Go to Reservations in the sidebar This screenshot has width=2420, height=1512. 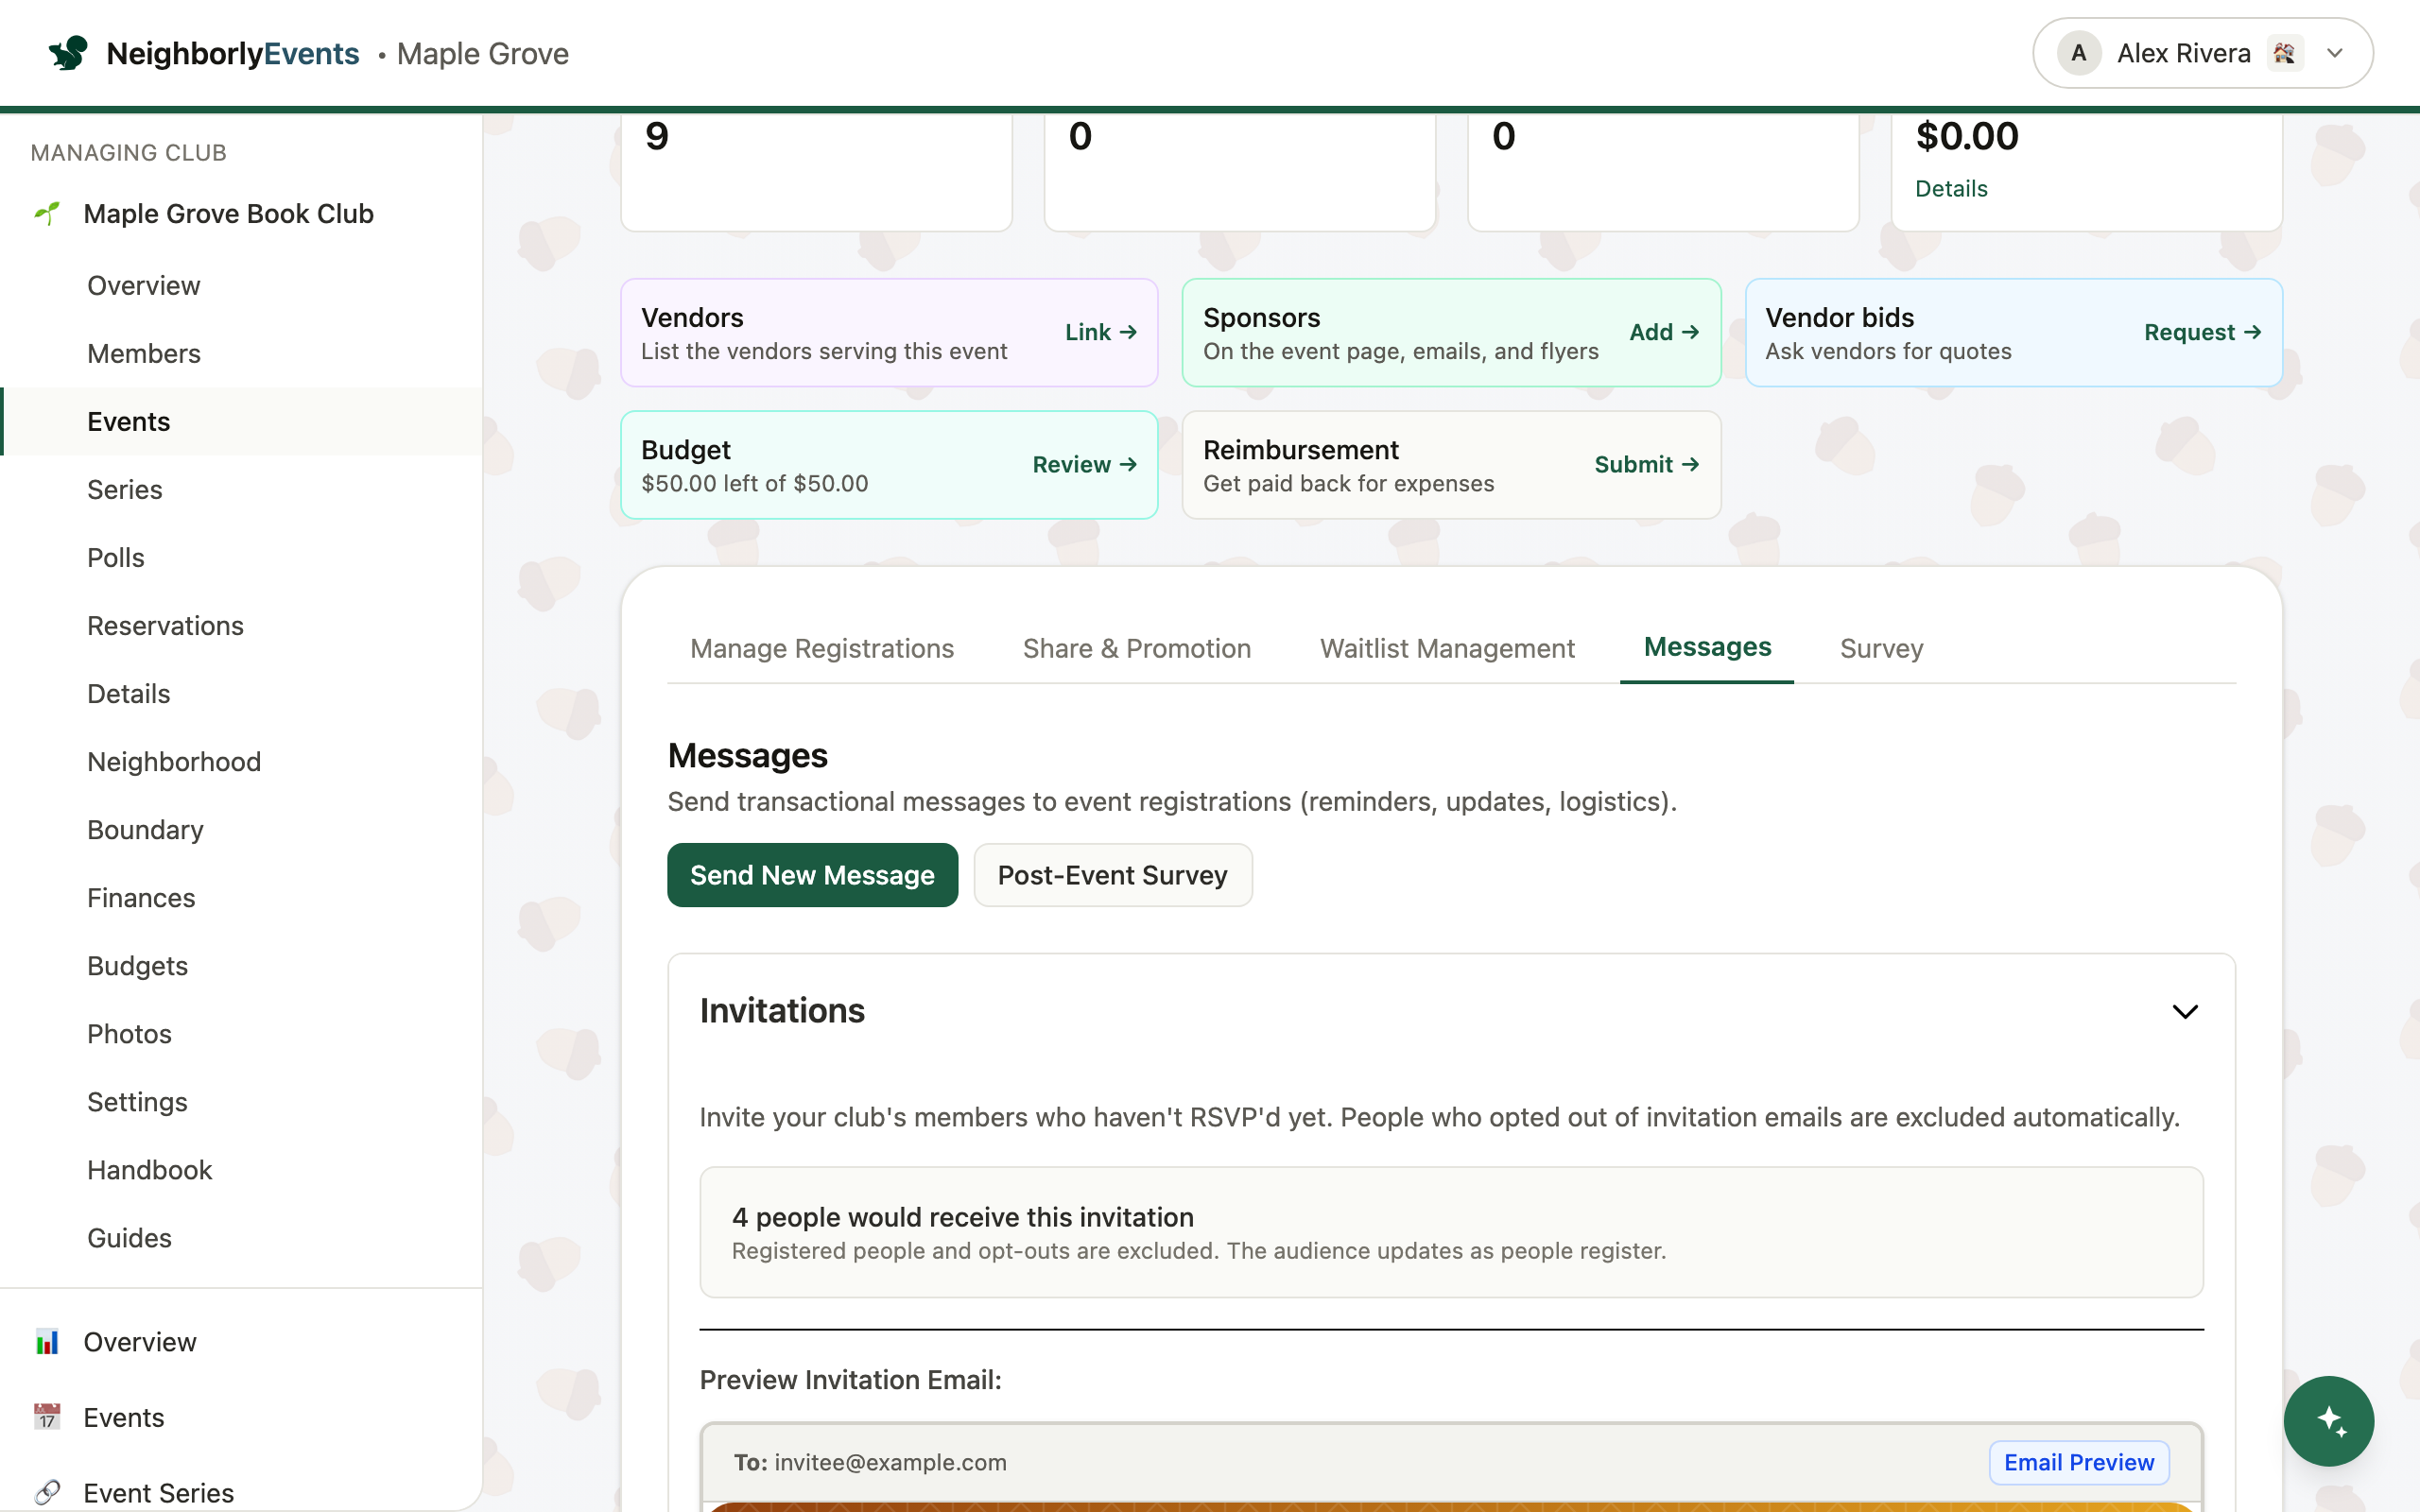coord(241,625)
